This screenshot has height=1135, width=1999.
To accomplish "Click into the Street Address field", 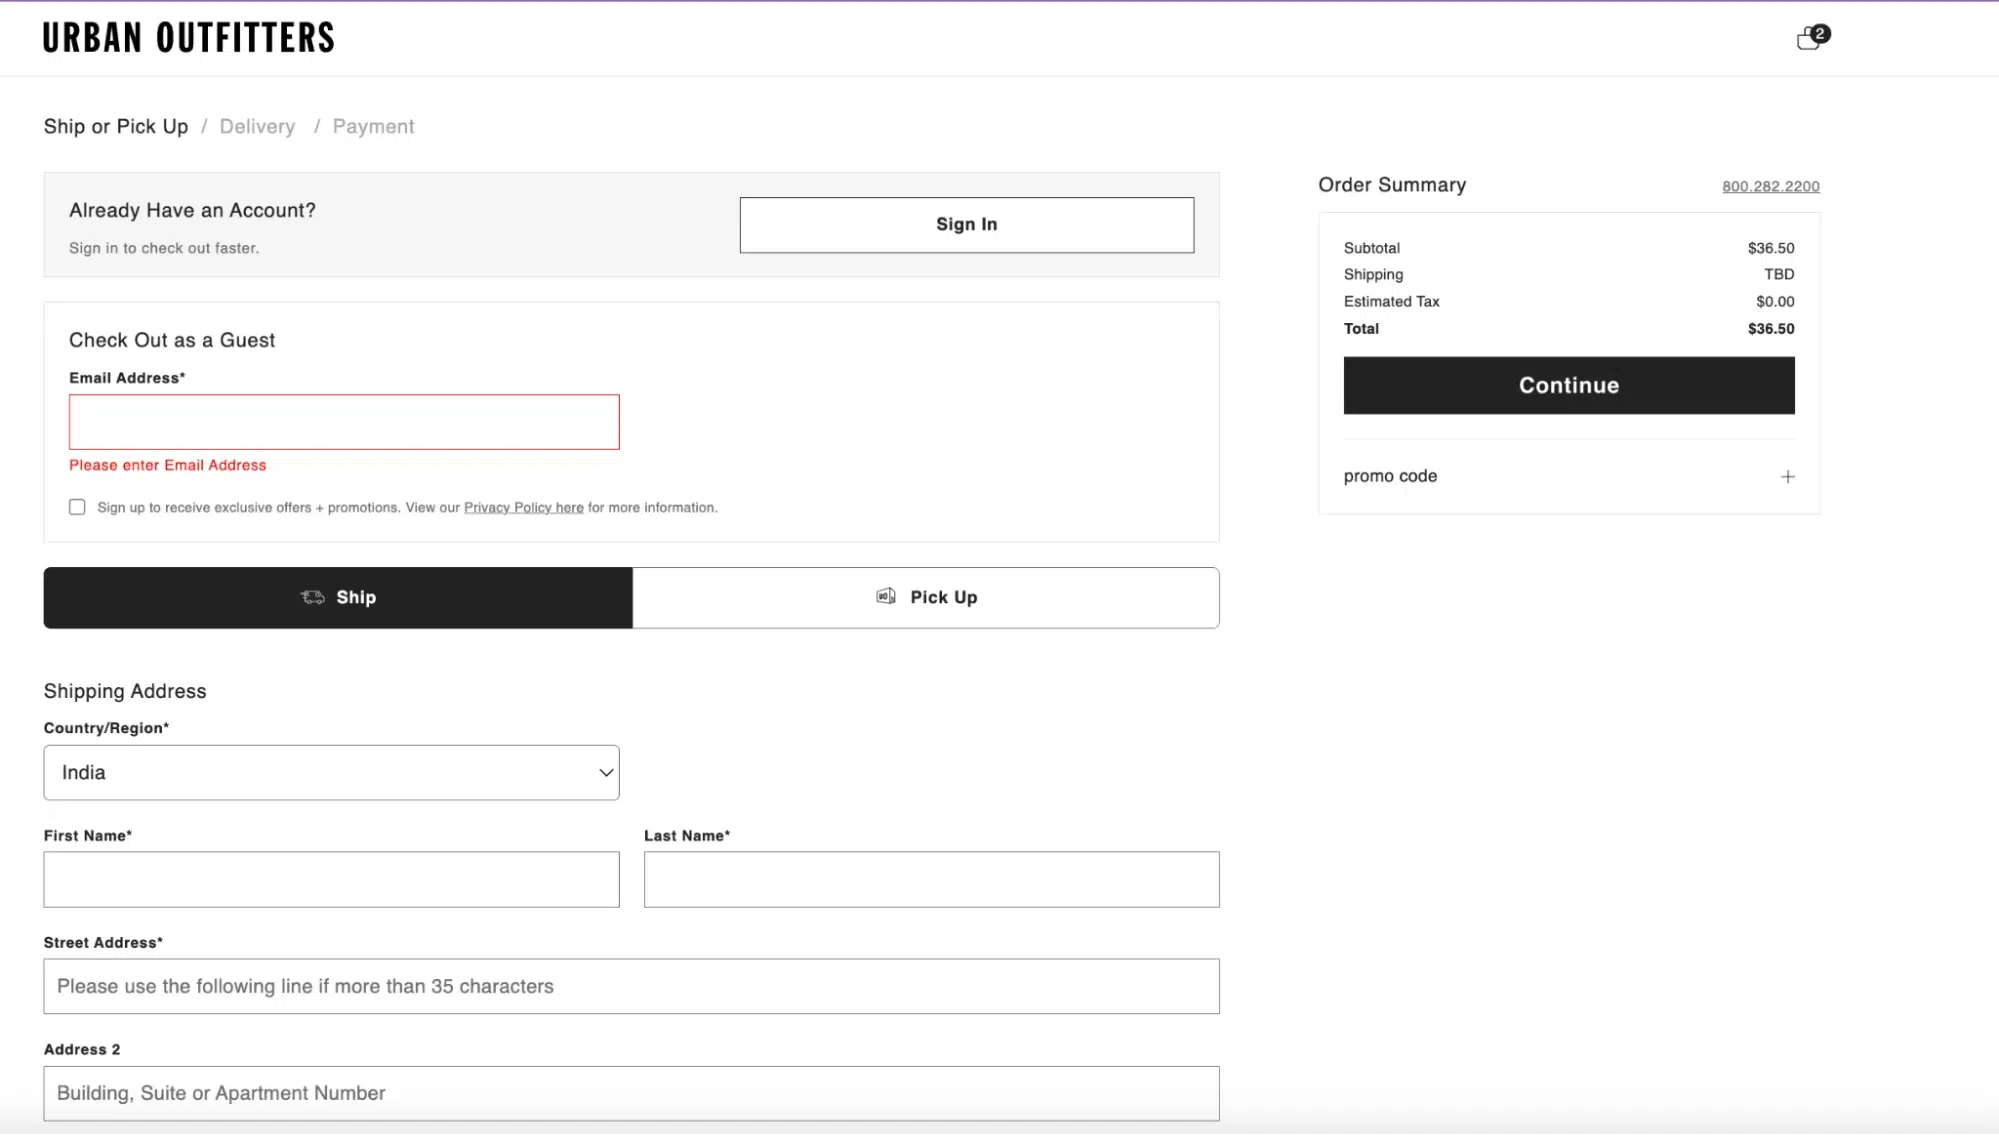I will tap(631, 987).
